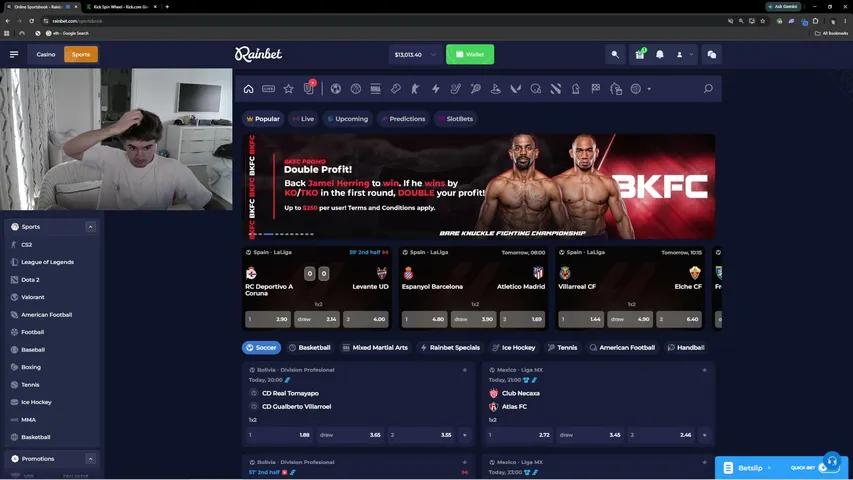The width and height of the screenshot is (853, 480).
Task: Select the lightning bolt specials icon
Action: tap(436, 89)
